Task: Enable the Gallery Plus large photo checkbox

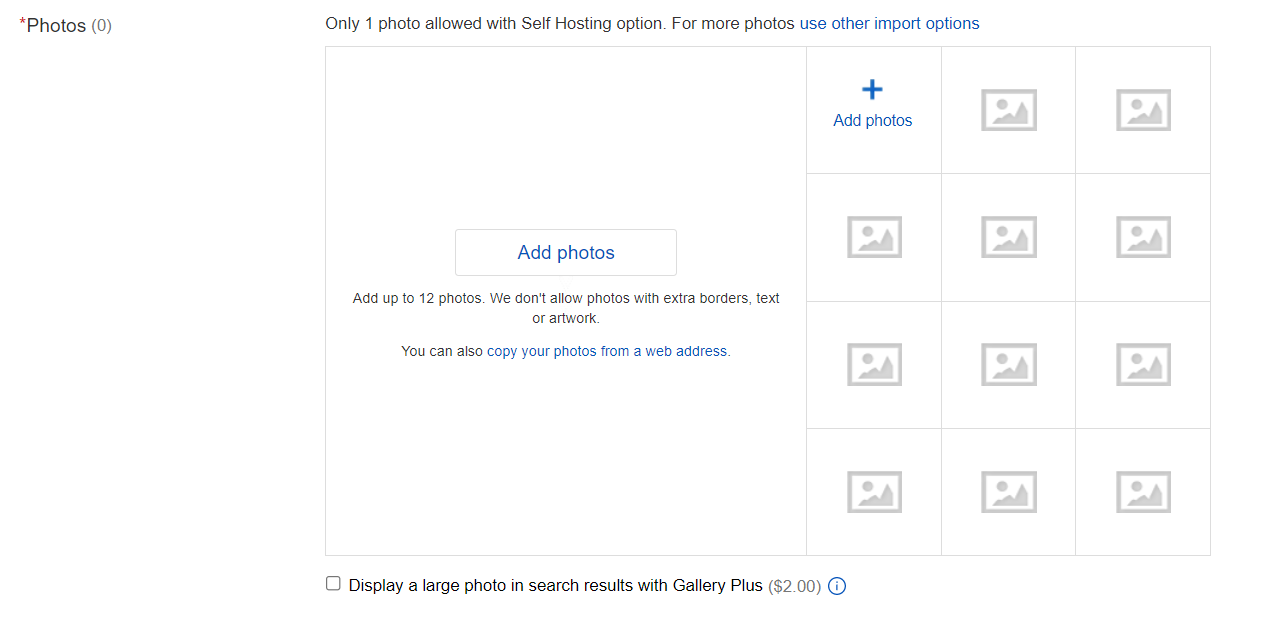Action: (x=334, y=584)
